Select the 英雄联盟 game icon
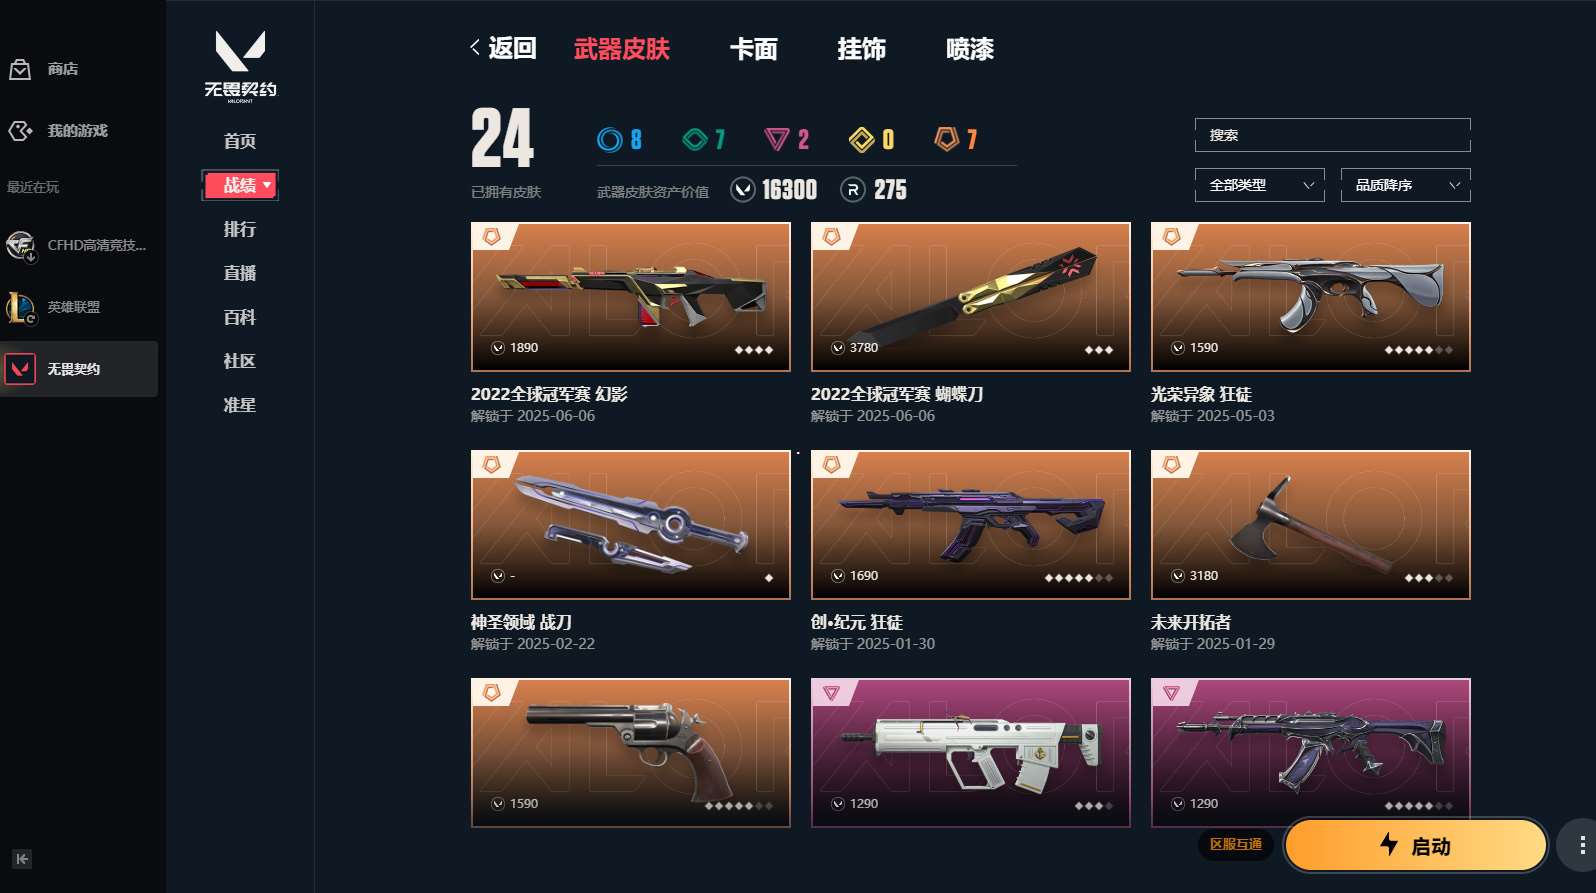Image resolution: width=1596 pixels, height=893 pixels. 20,307
